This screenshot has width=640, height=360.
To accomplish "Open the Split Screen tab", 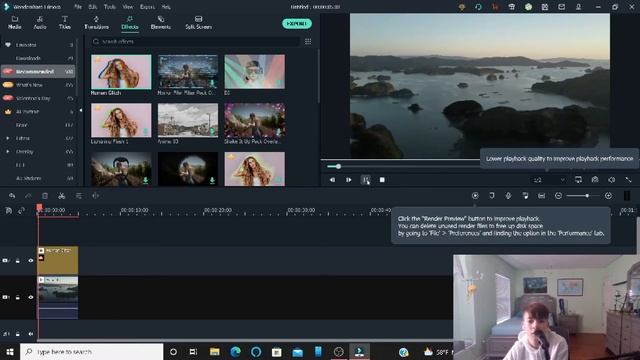I will click(198, 22).
